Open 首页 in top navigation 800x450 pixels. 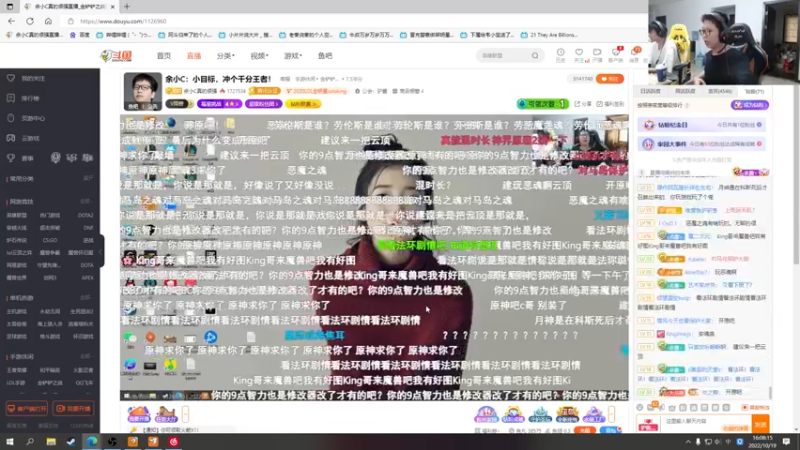click(164, 56)
